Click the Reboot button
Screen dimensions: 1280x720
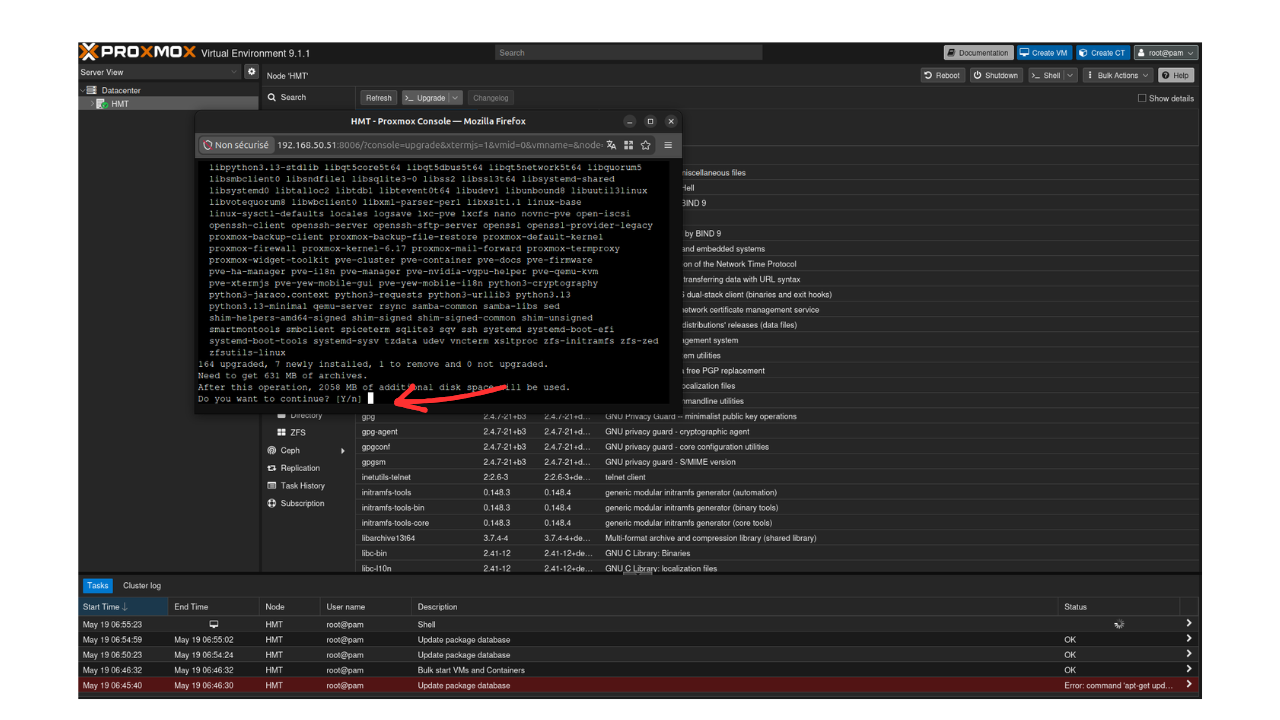(942, 75)
